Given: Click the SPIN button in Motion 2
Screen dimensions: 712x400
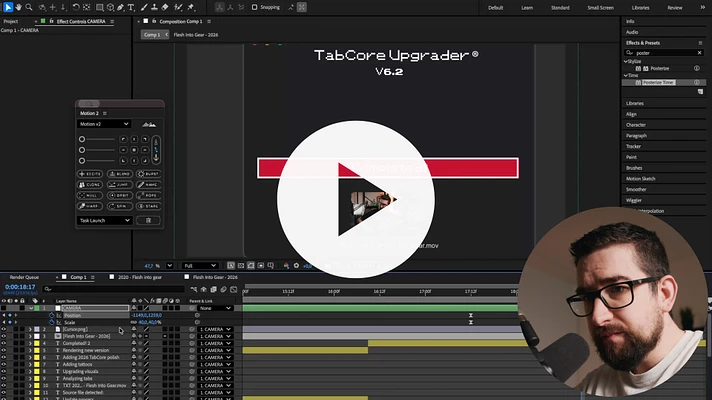Looking at the screenshot, I should tap(119, 206).
